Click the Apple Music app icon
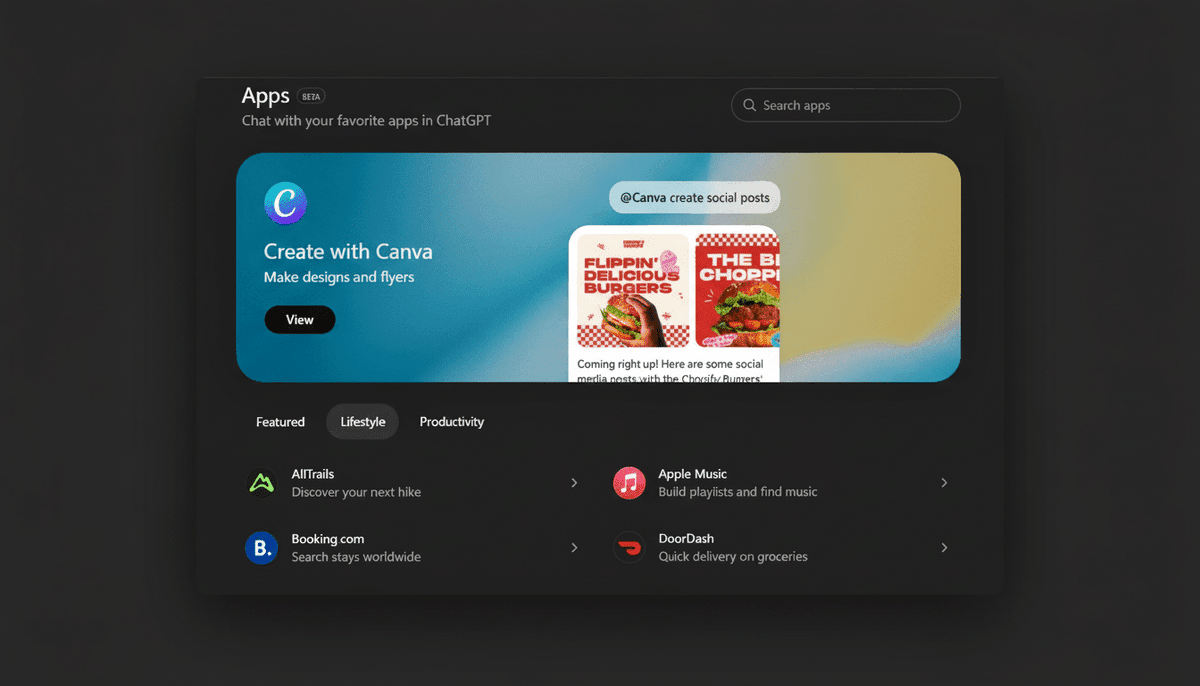 (629, 483)
